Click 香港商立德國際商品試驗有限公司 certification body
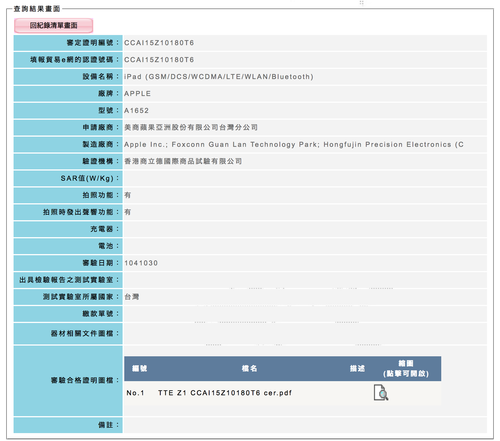 click(x=183, y=161)
